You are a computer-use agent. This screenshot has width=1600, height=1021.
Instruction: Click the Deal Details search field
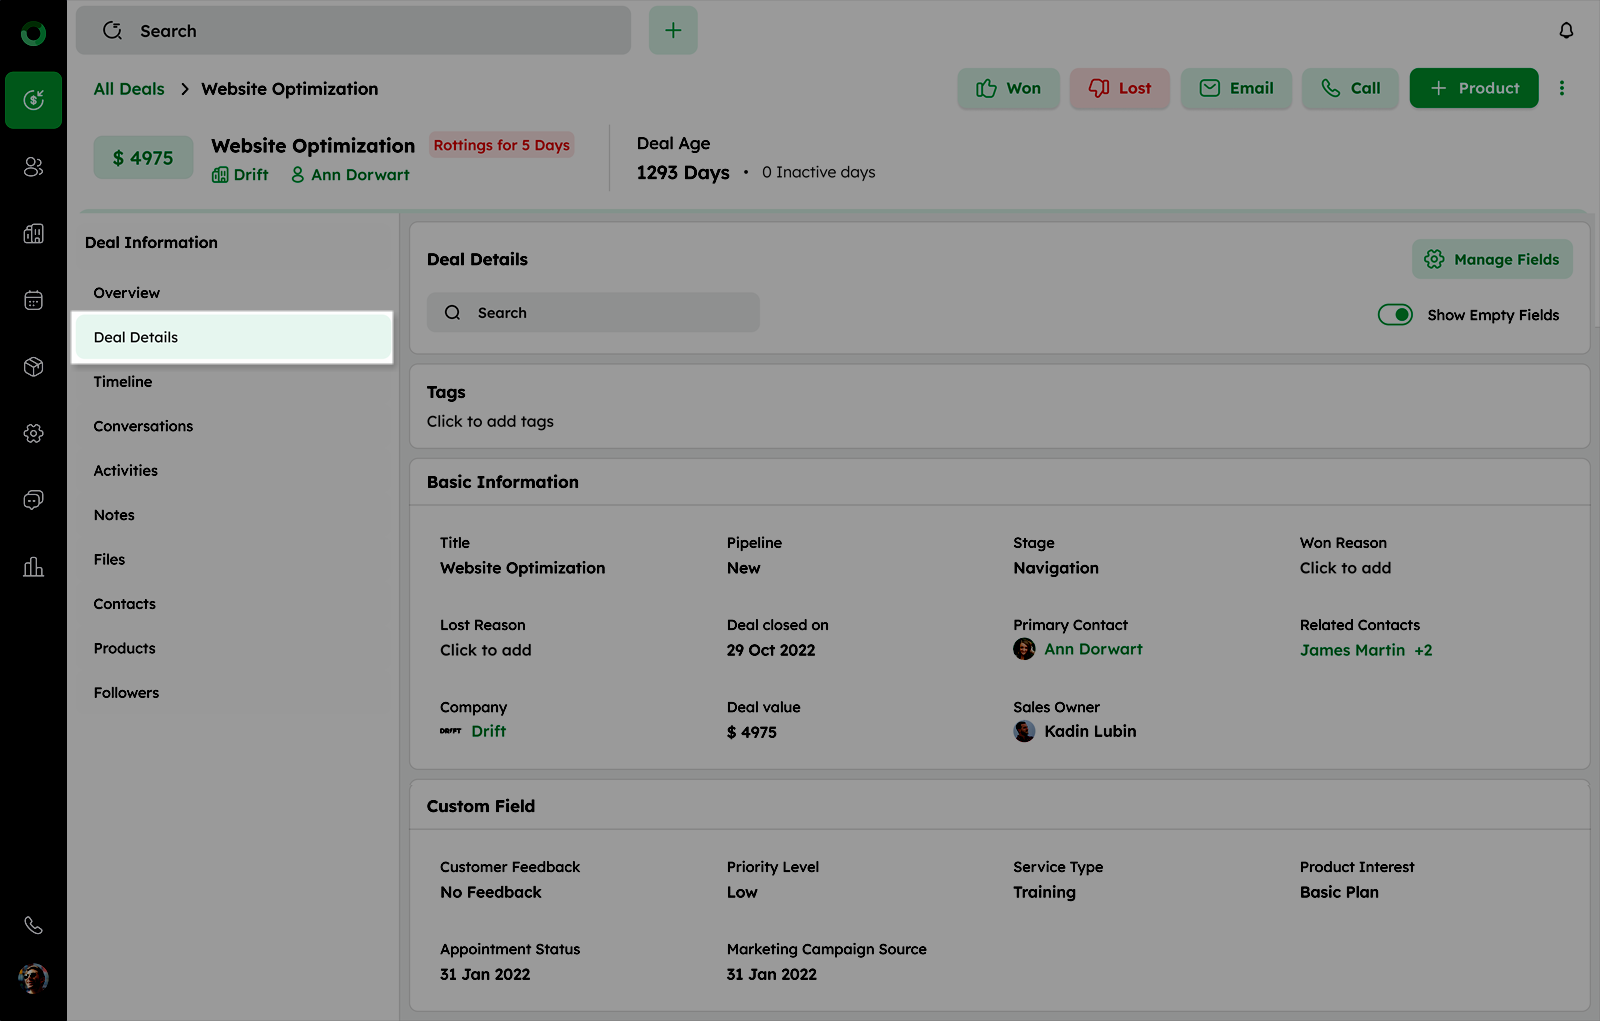[593, 313]
